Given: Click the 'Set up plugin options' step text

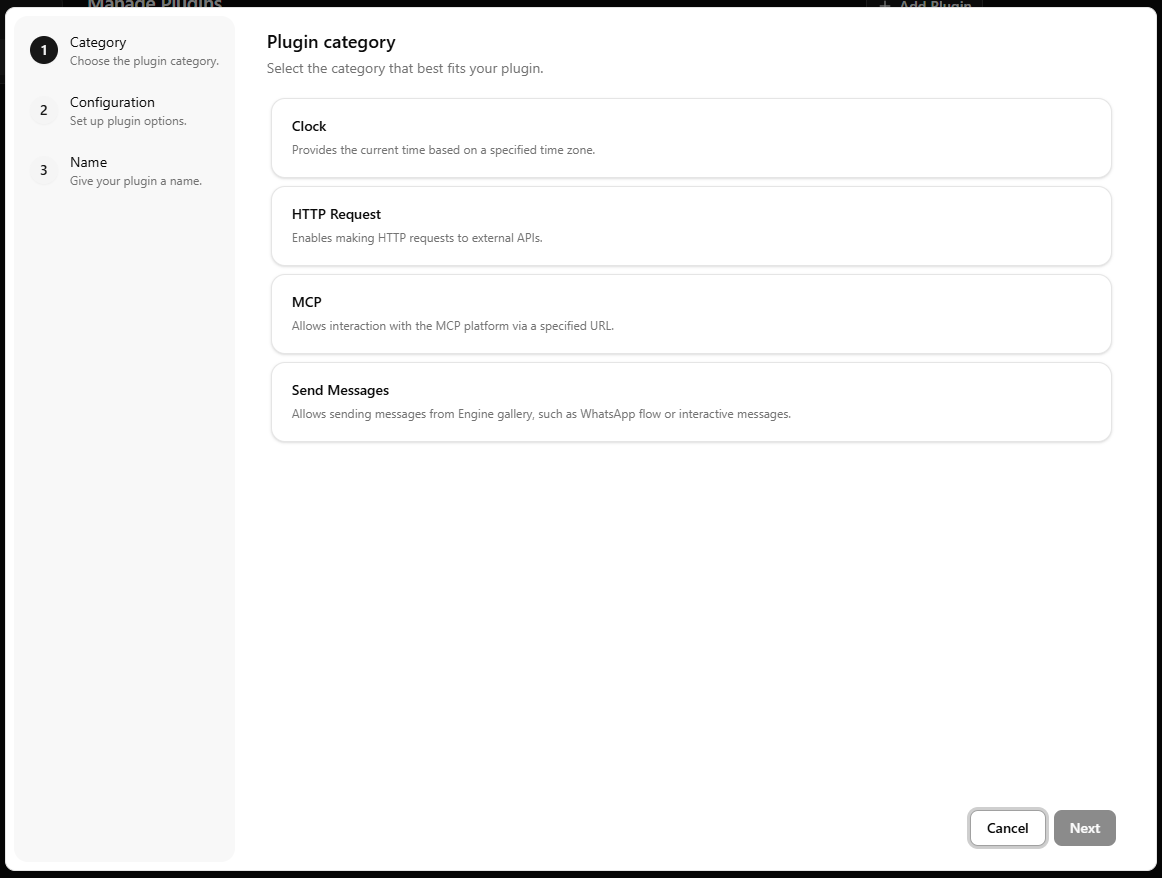Looking at the screenshot, I should [128, 120].
